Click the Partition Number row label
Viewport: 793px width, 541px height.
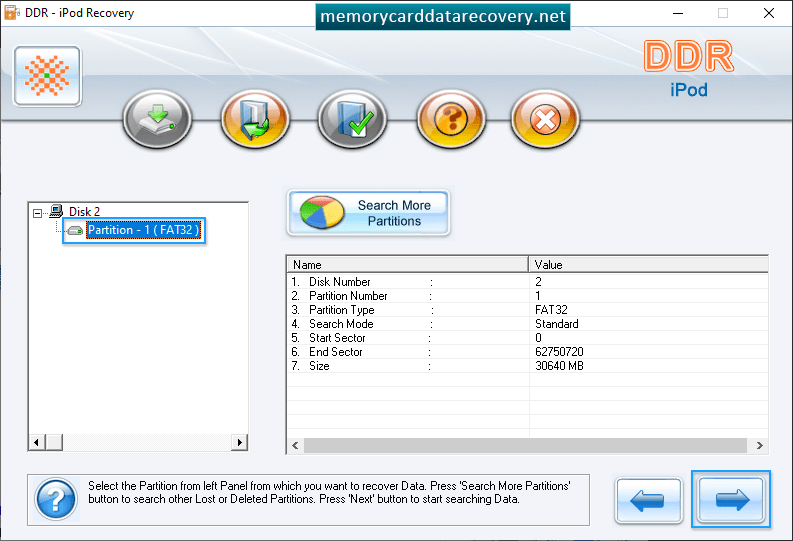click(348, 296)
